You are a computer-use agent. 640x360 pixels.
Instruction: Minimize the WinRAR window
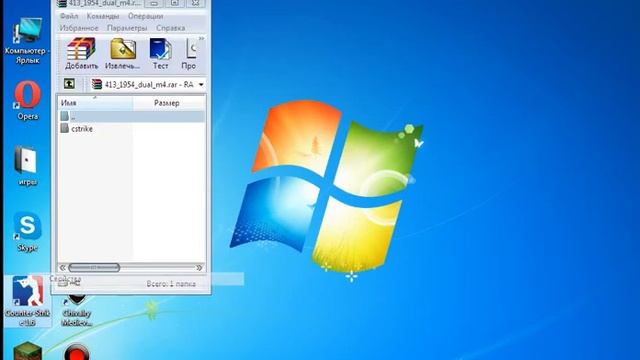[x=154, y=3]
